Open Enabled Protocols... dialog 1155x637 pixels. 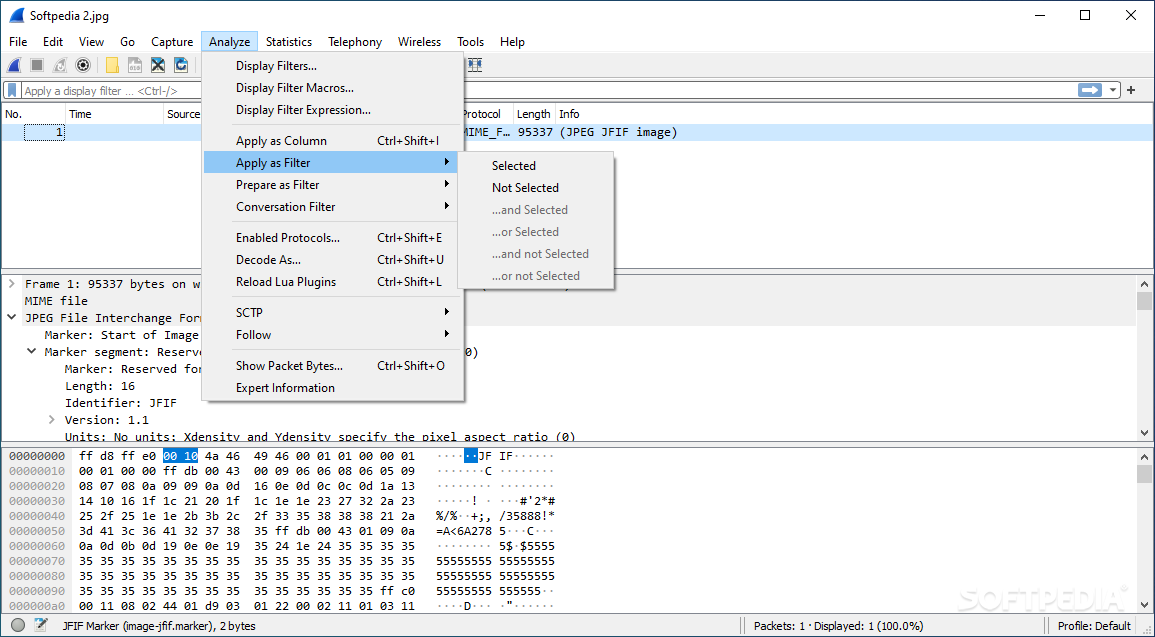click(x=333, y=238)
